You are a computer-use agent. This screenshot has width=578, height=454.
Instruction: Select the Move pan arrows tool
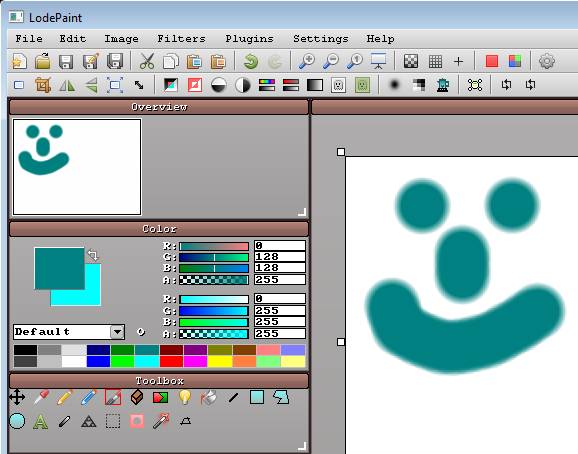[17, 397]
